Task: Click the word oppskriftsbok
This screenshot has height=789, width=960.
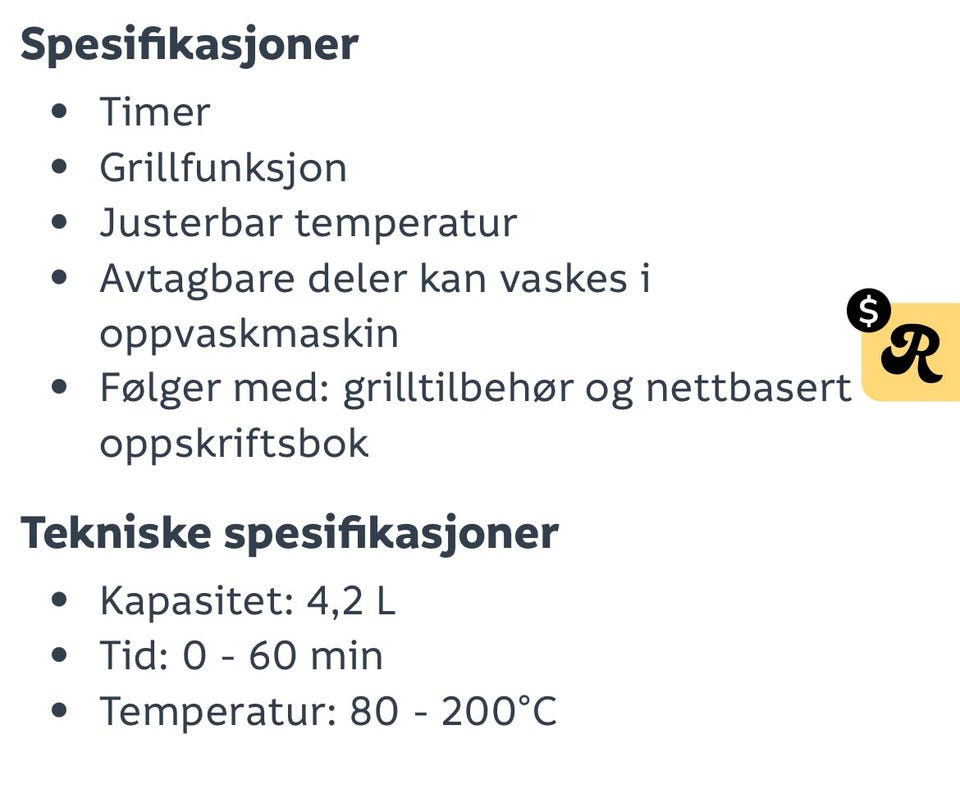Action: (x=234, y=443)
